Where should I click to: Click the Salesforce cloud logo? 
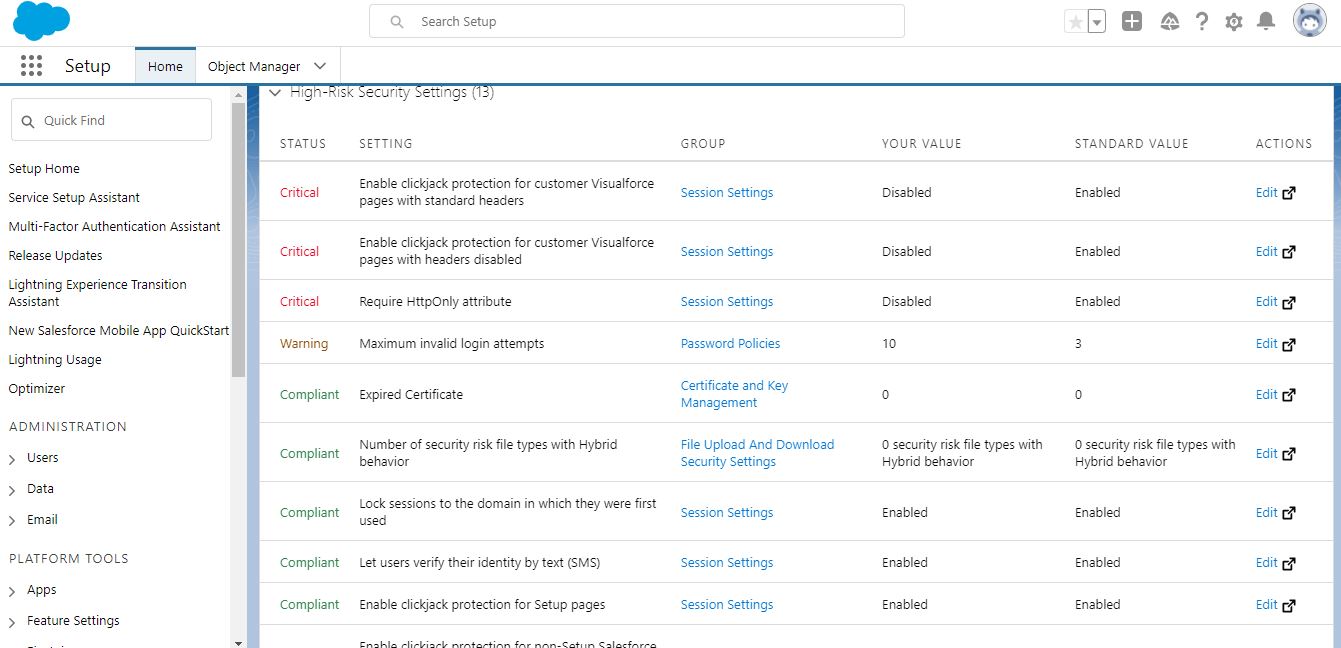pos(40,20)
